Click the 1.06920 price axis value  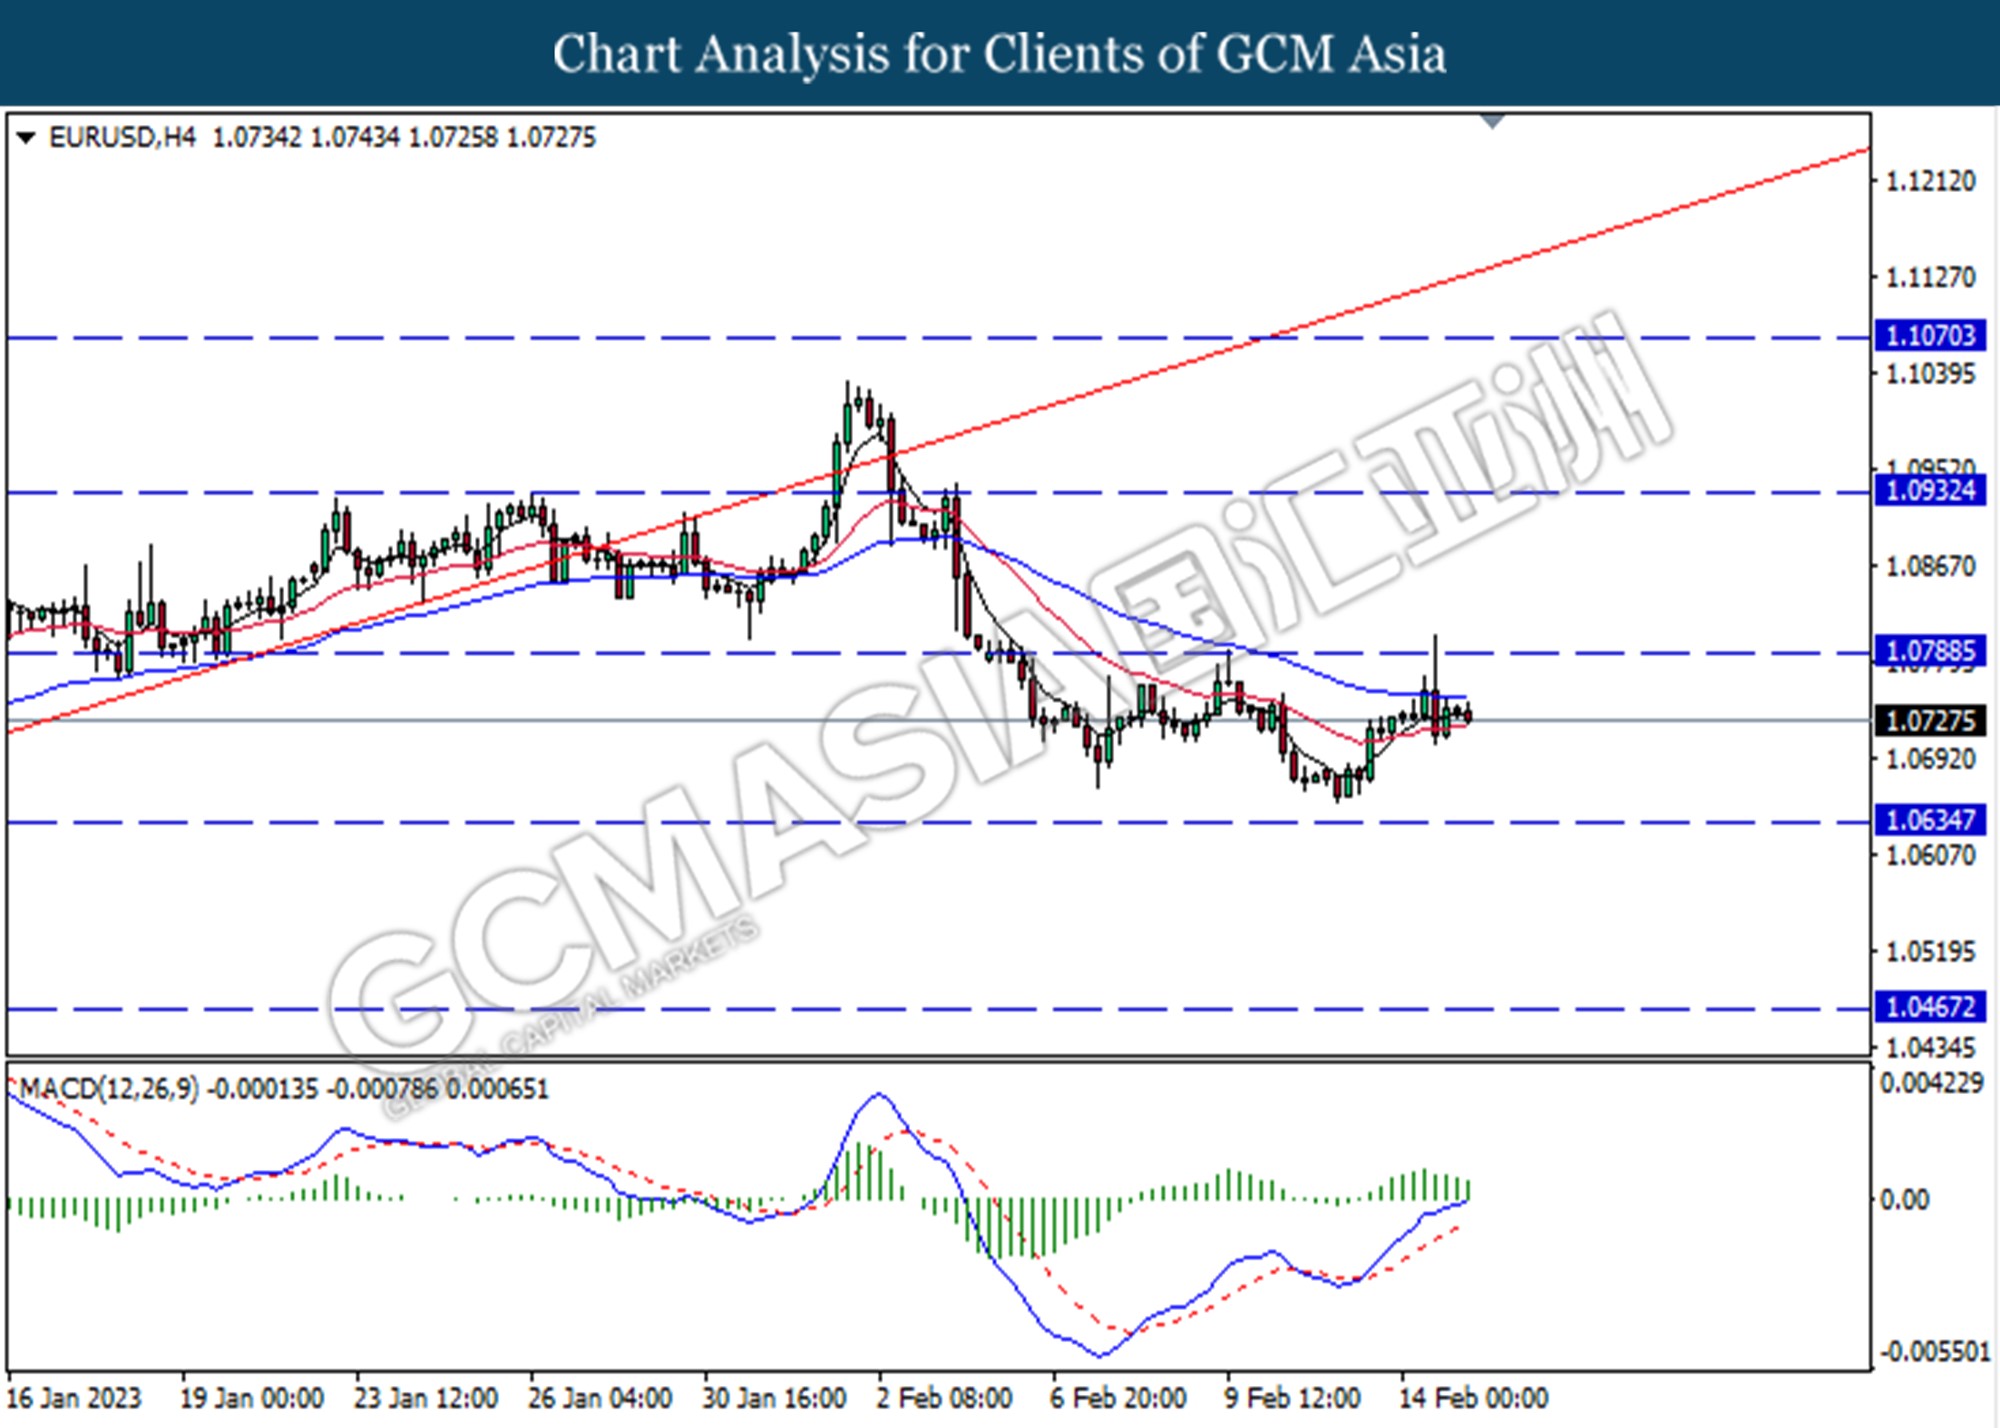(1930, 759)
